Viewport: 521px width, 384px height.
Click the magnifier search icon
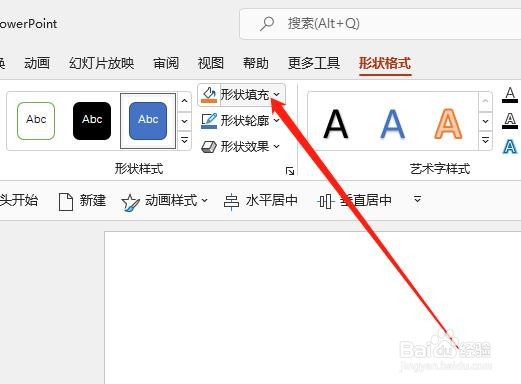(x=267, y=24)
